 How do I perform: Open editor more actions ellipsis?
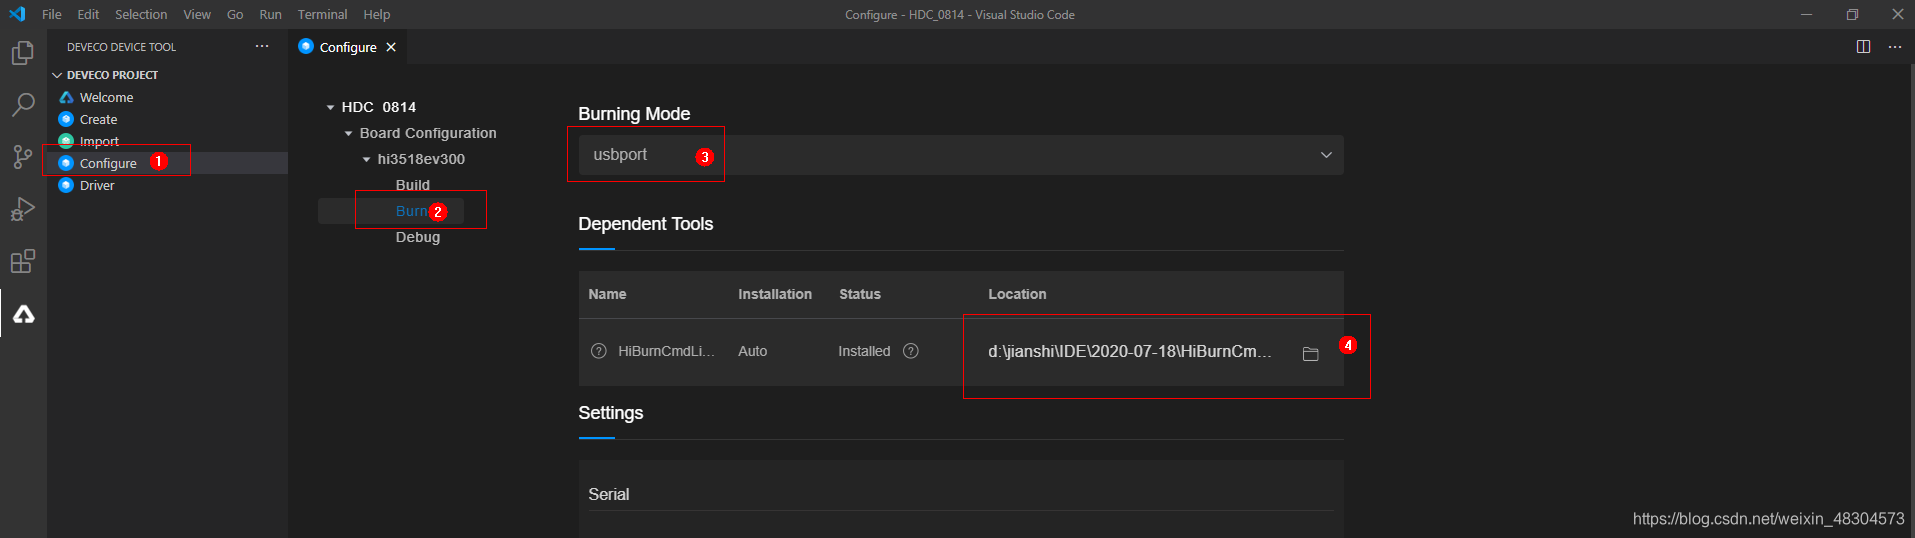(1894, 46)
